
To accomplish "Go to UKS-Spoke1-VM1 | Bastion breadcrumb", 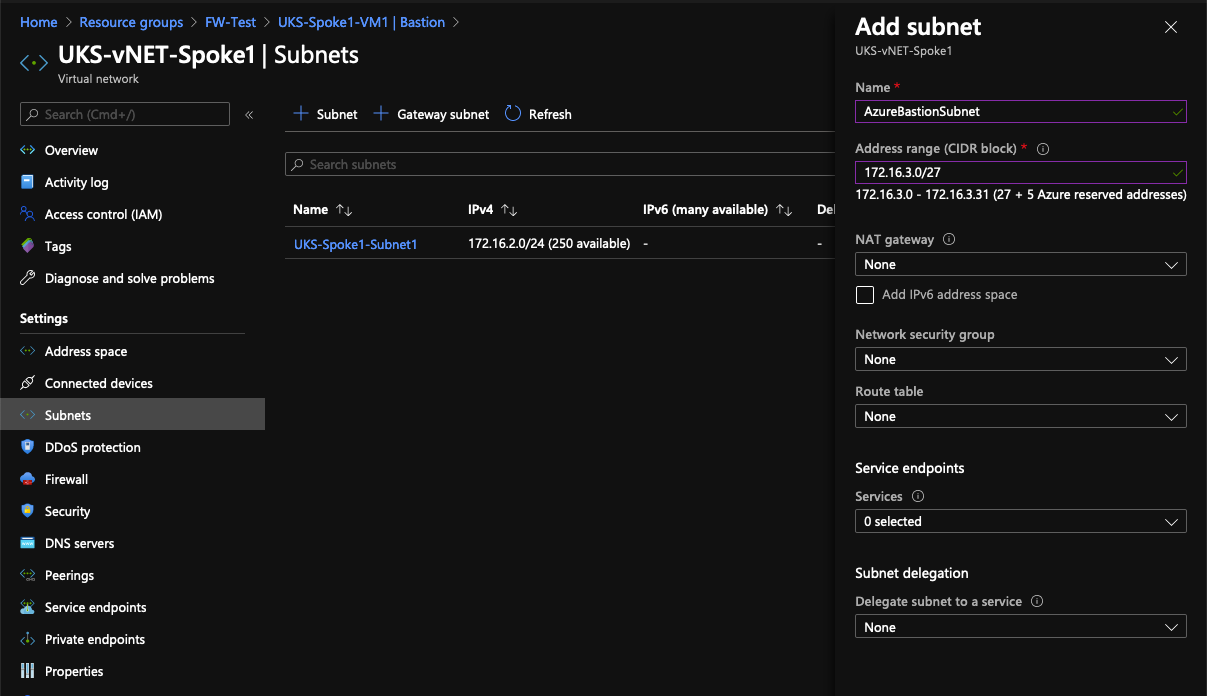I will click(361, 22).
